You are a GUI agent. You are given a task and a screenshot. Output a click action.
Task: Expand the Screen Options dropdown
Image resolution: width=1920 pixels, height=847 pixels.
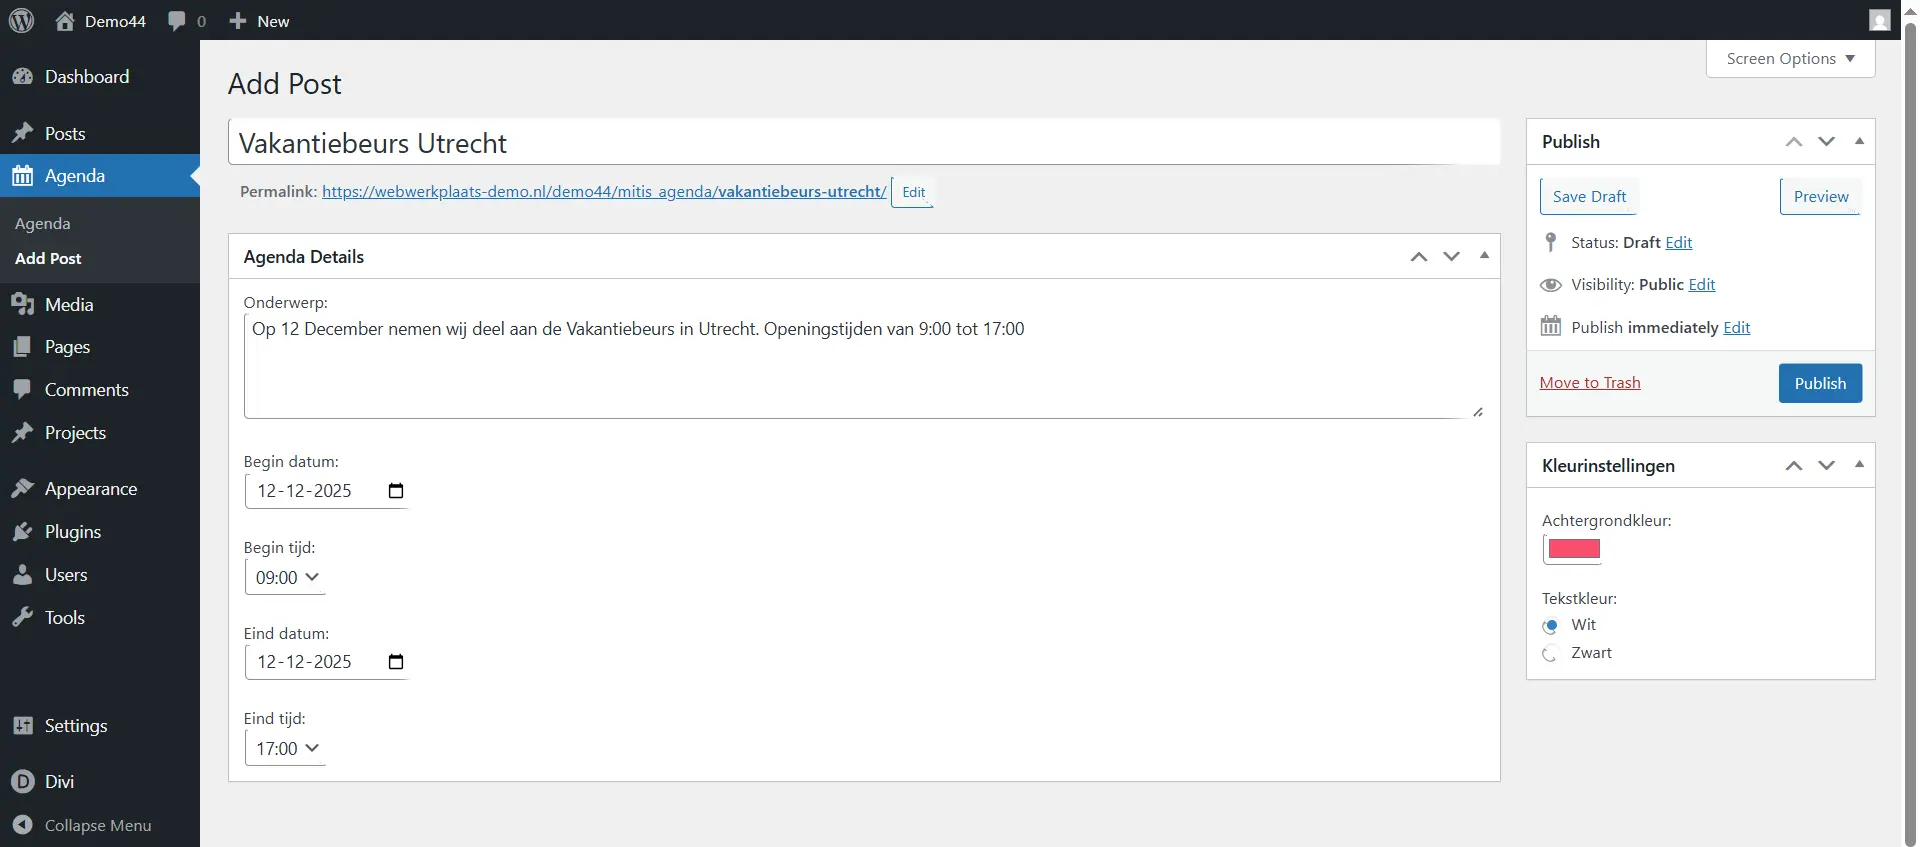tap(1790, 59)
